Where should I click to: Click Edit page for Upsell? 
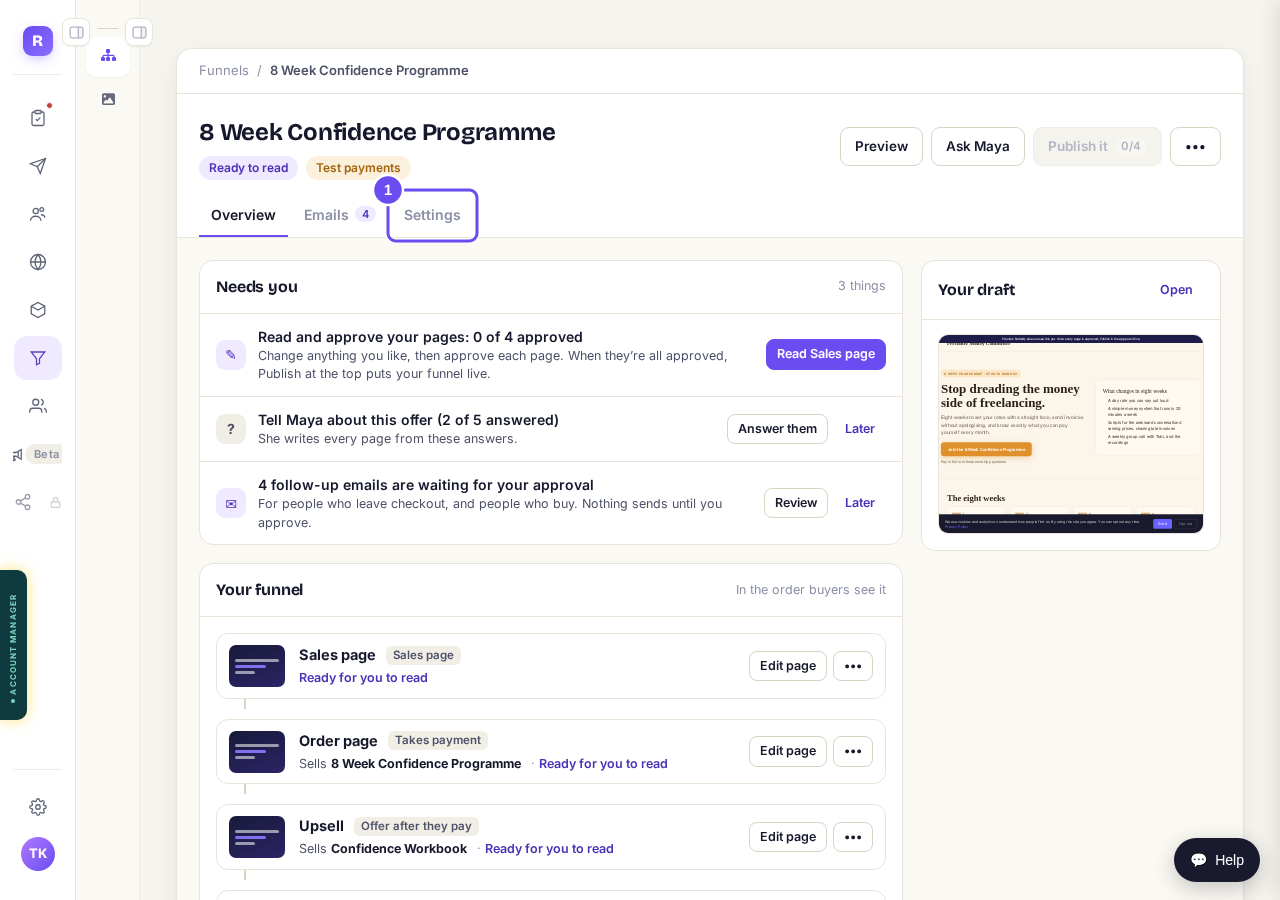tap(788, 837)
